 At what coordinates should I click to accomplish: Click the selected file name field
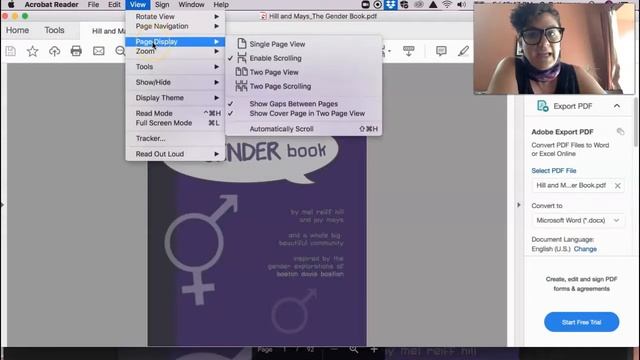[x=578, y=186]
